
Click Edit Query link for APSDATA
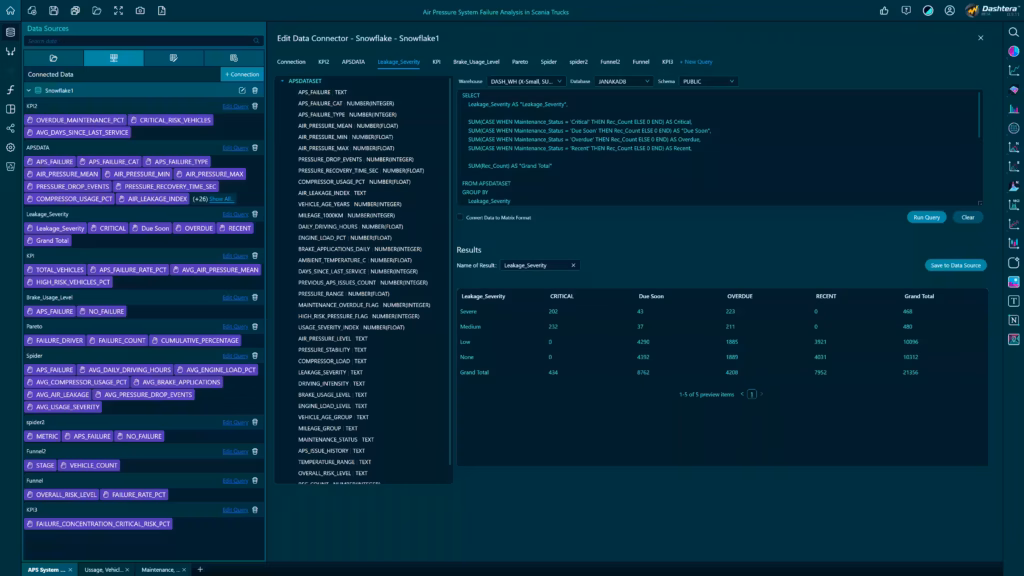coord(235,147)
